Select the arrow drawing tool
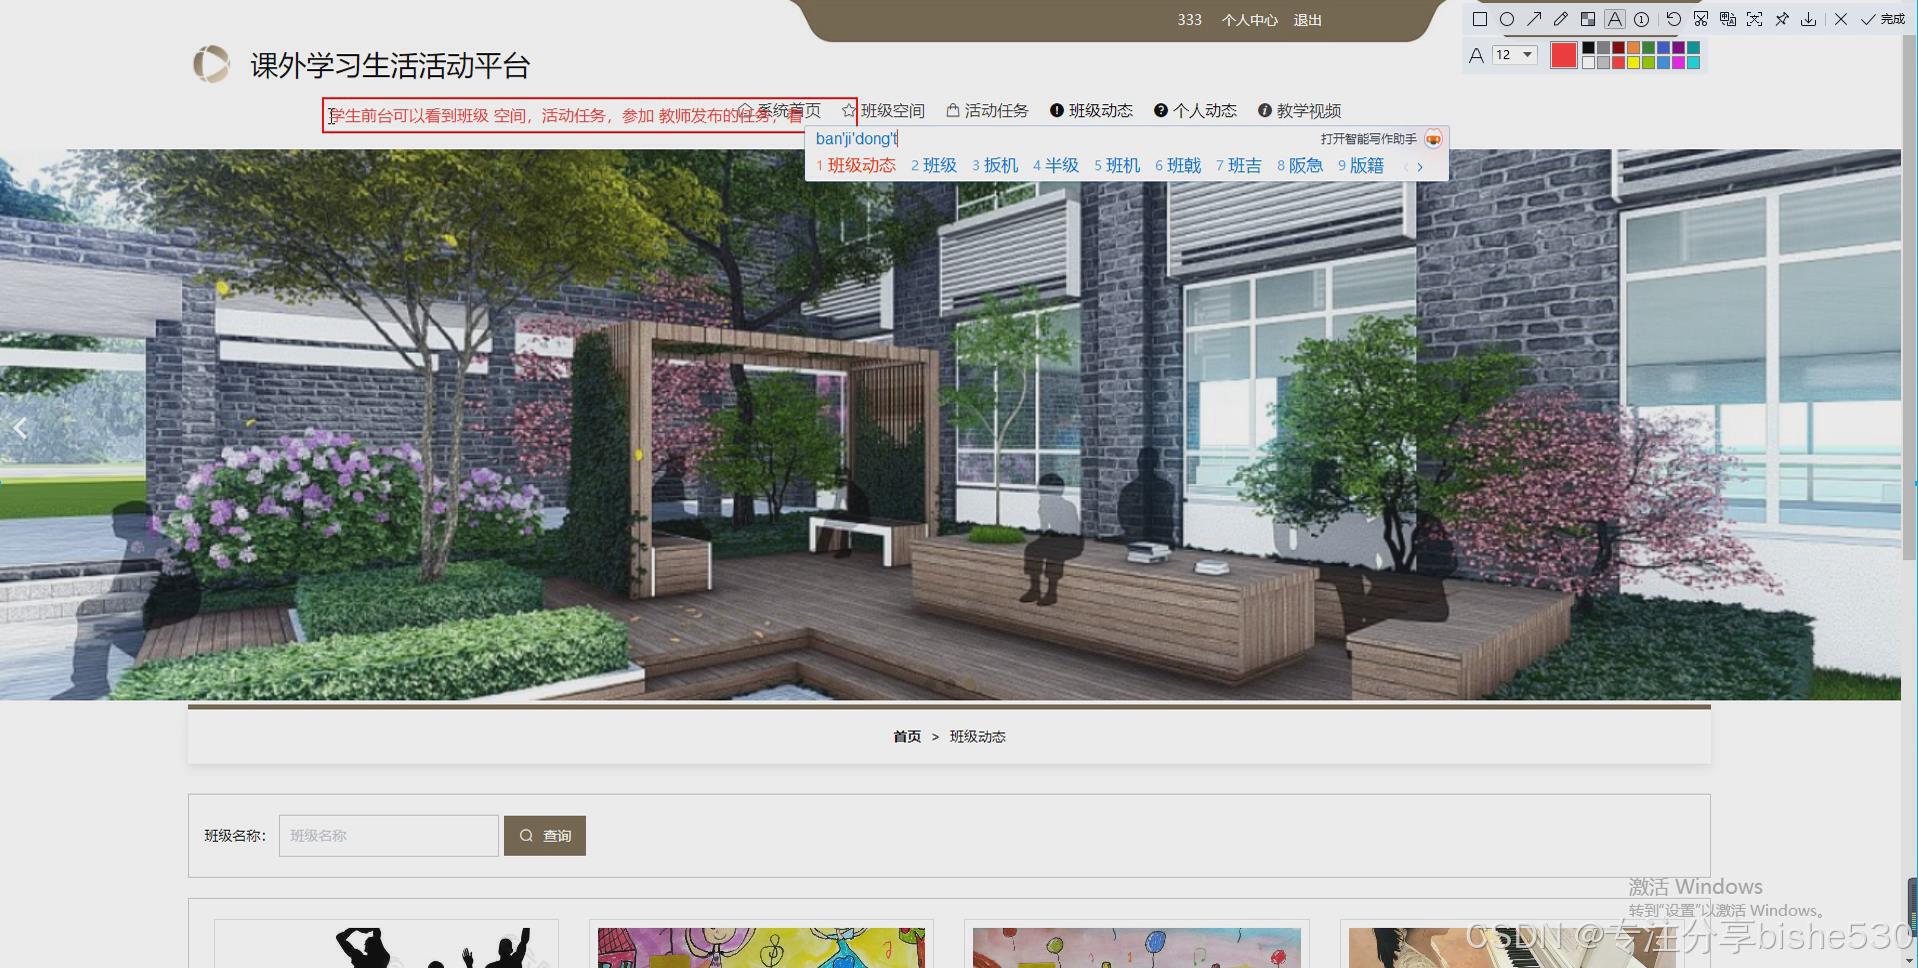This screenshot has height=968, width=1918. (1535, 20)
